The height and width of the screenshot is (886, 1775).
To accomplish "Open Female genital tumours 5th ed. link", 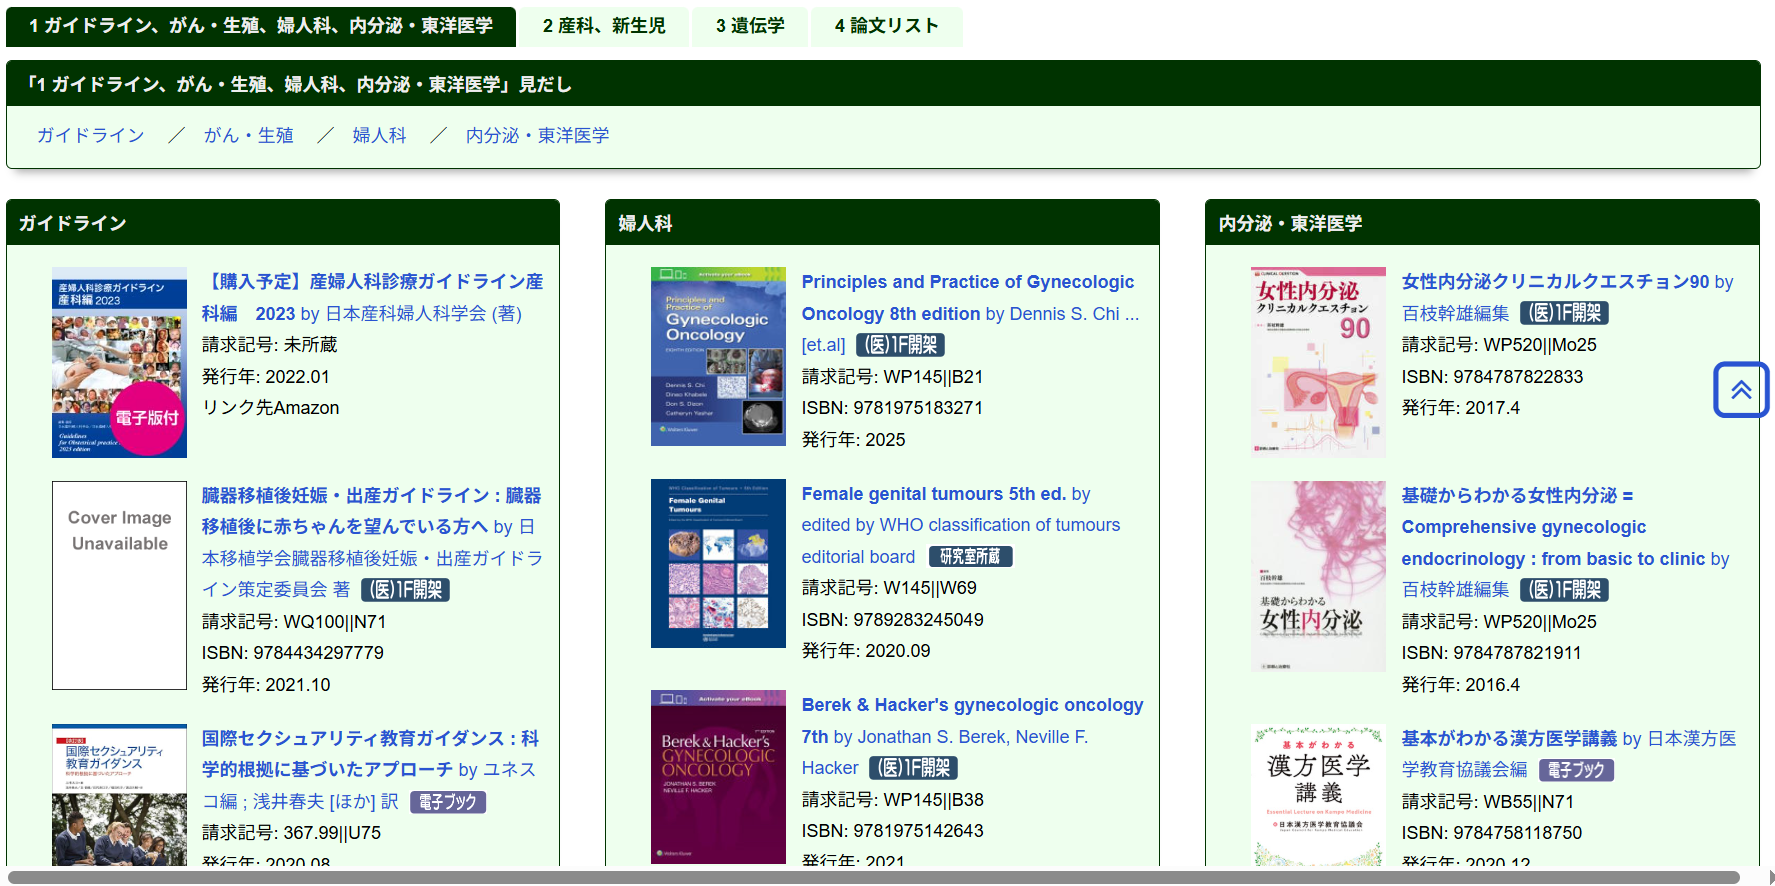I will point(960,525).
